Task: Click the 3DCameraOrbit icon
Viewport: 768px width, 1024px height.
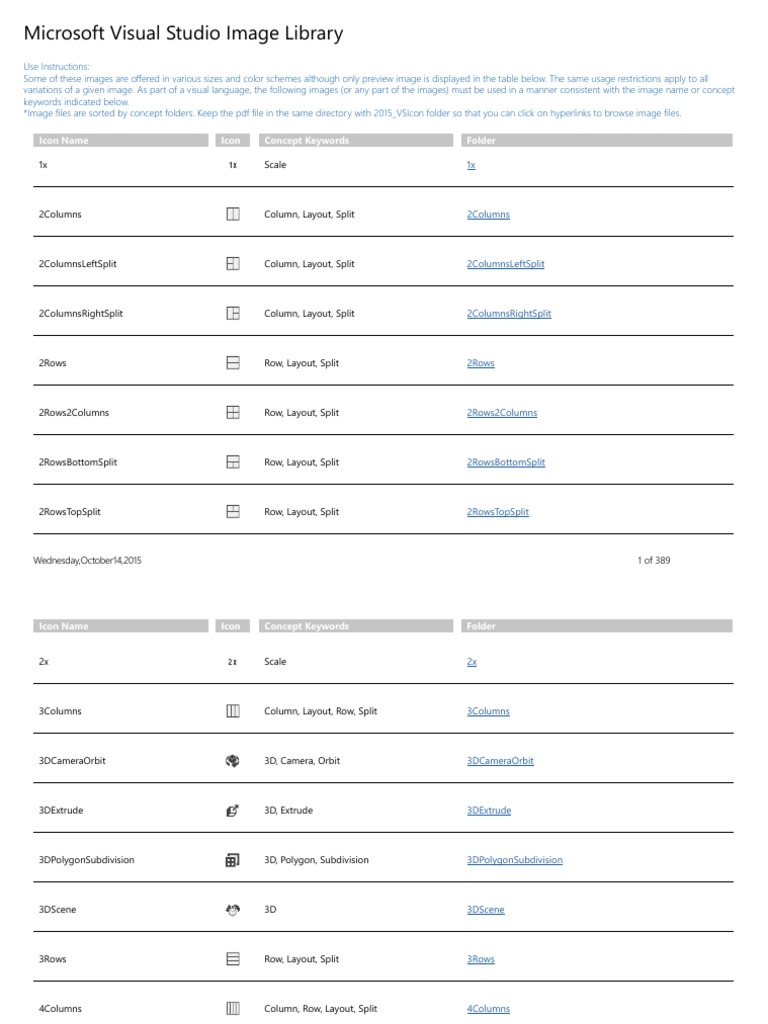Action: [x=232, y=761]
